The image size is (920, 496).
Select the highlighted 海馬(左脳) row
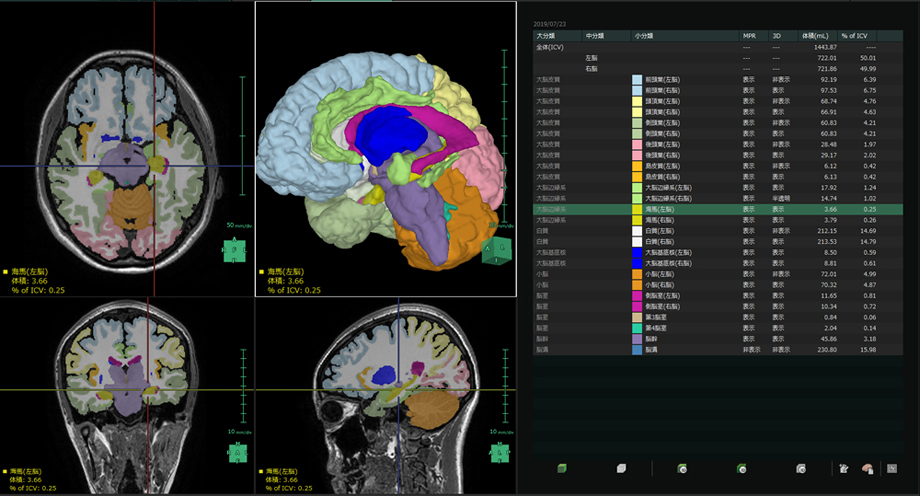pos(718,209)
